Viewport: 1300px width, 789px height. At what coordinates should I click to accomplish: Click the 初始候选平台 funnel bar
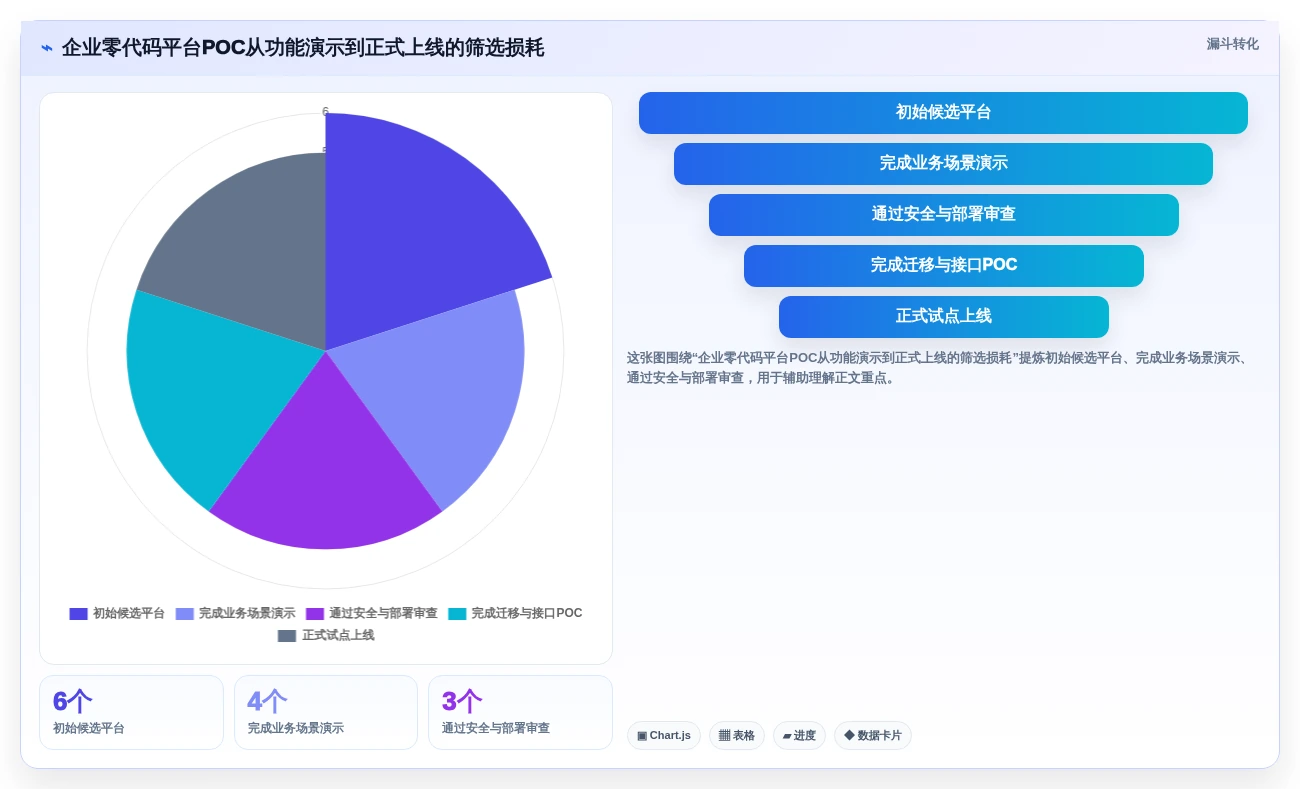pyautogui.click(x=943, y=113)
